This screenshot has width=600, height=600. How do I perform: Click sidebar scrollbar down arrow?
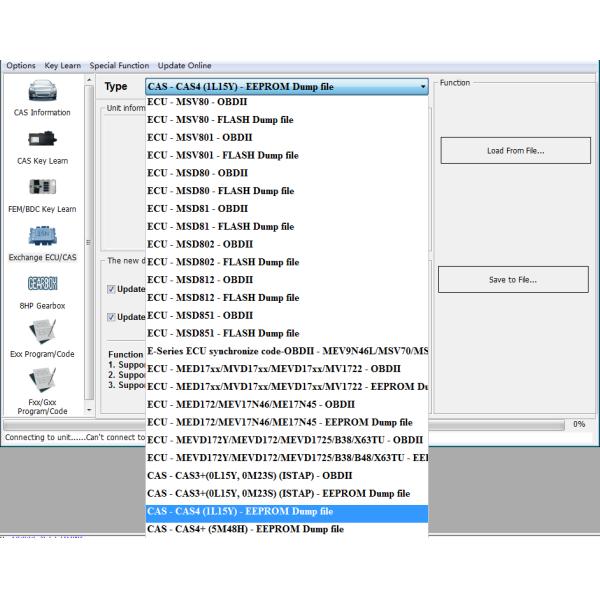(x=89, y=410)
